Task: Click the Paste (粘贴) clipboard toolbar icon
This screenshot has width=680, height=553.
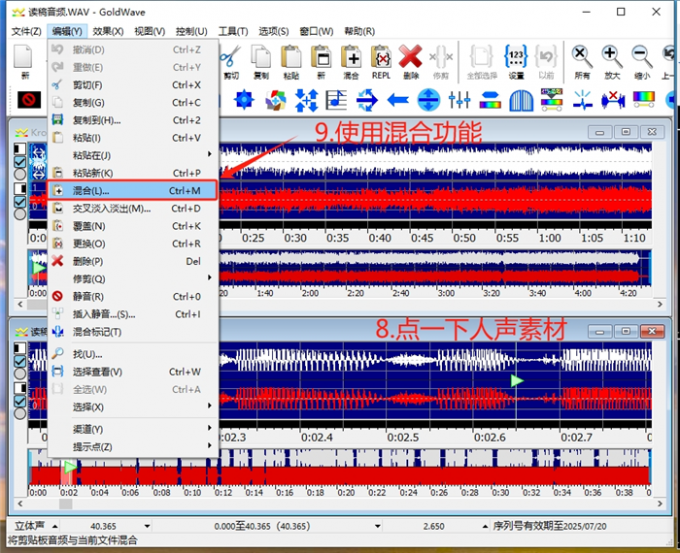Action: pyautogui.click(x=291, y=56)
